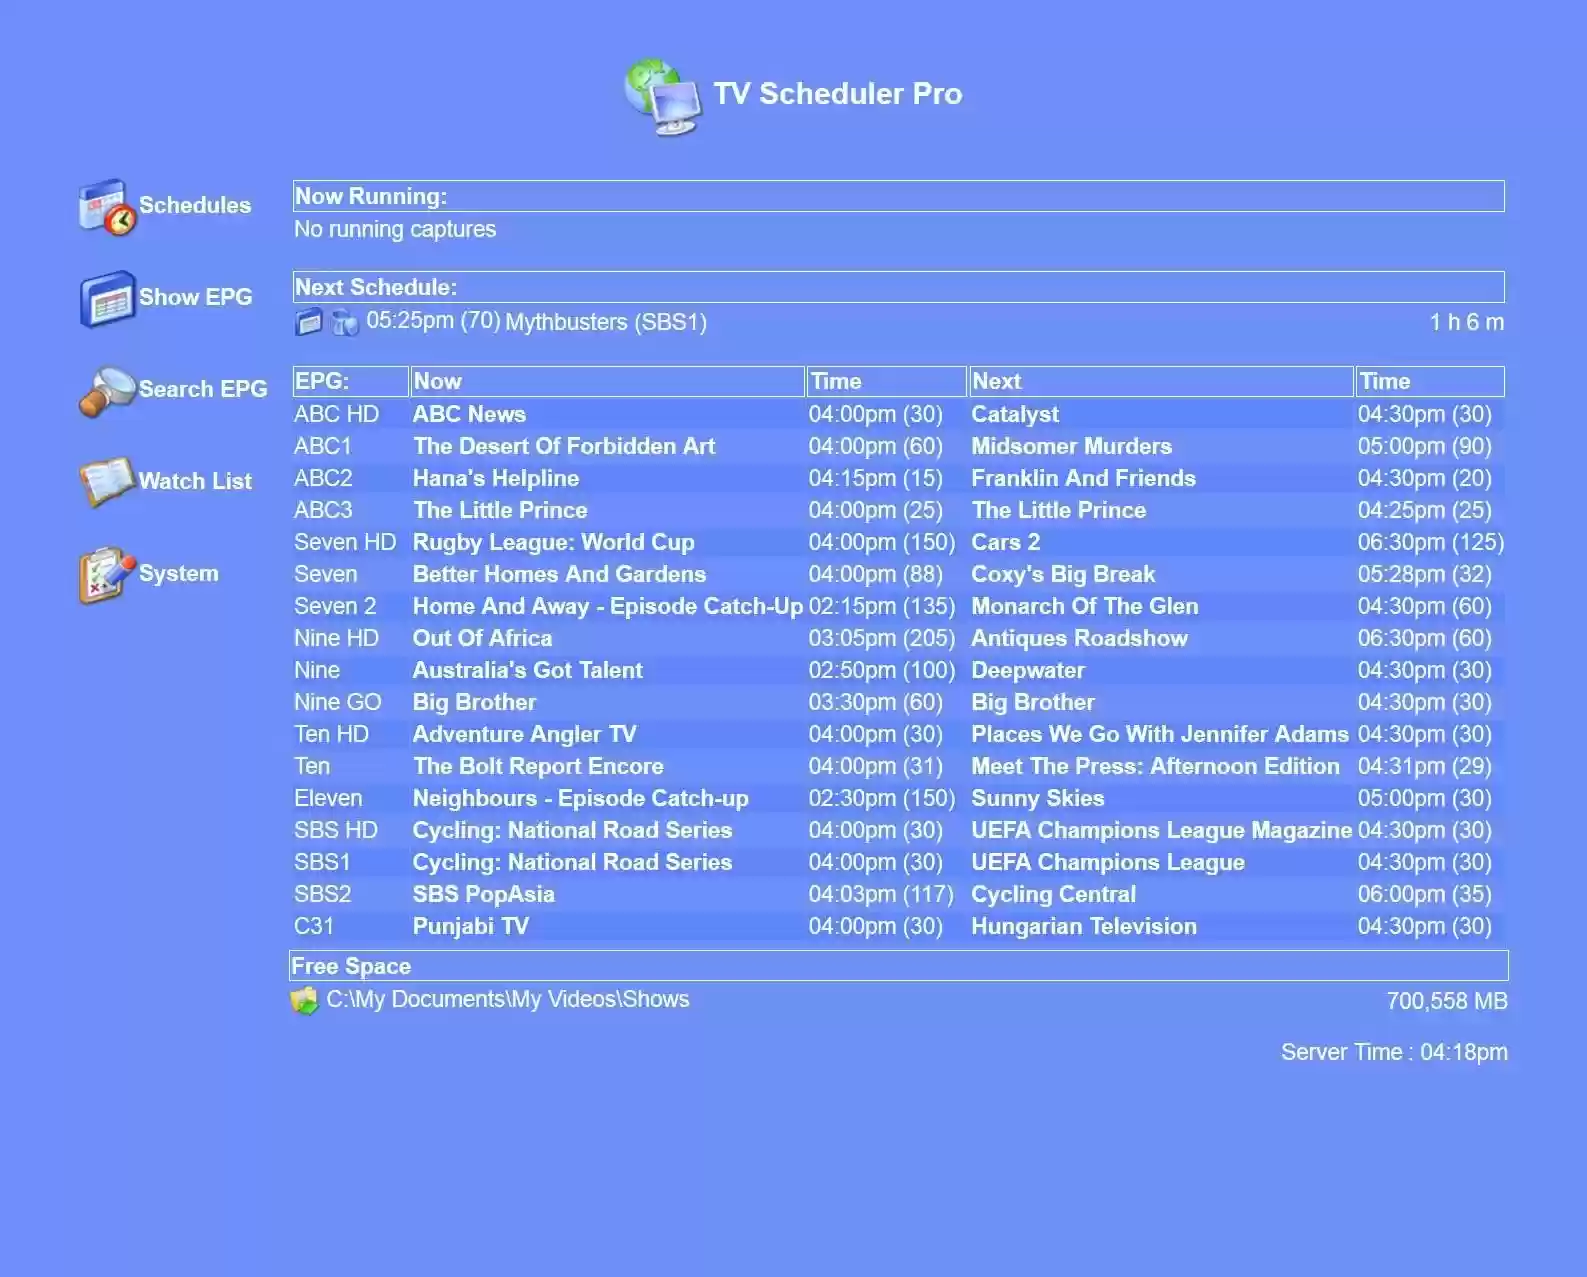1587x1277 pixels.
Task: Click the Show EPG guide icon
Action: tap(107, 299)
